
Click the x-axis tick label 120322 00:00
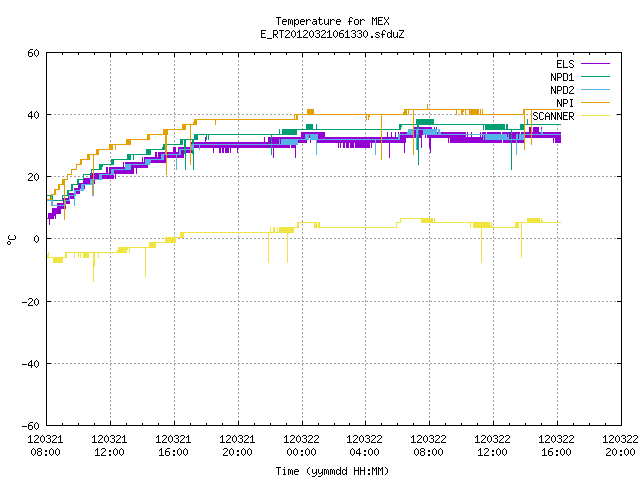[301, 446]
